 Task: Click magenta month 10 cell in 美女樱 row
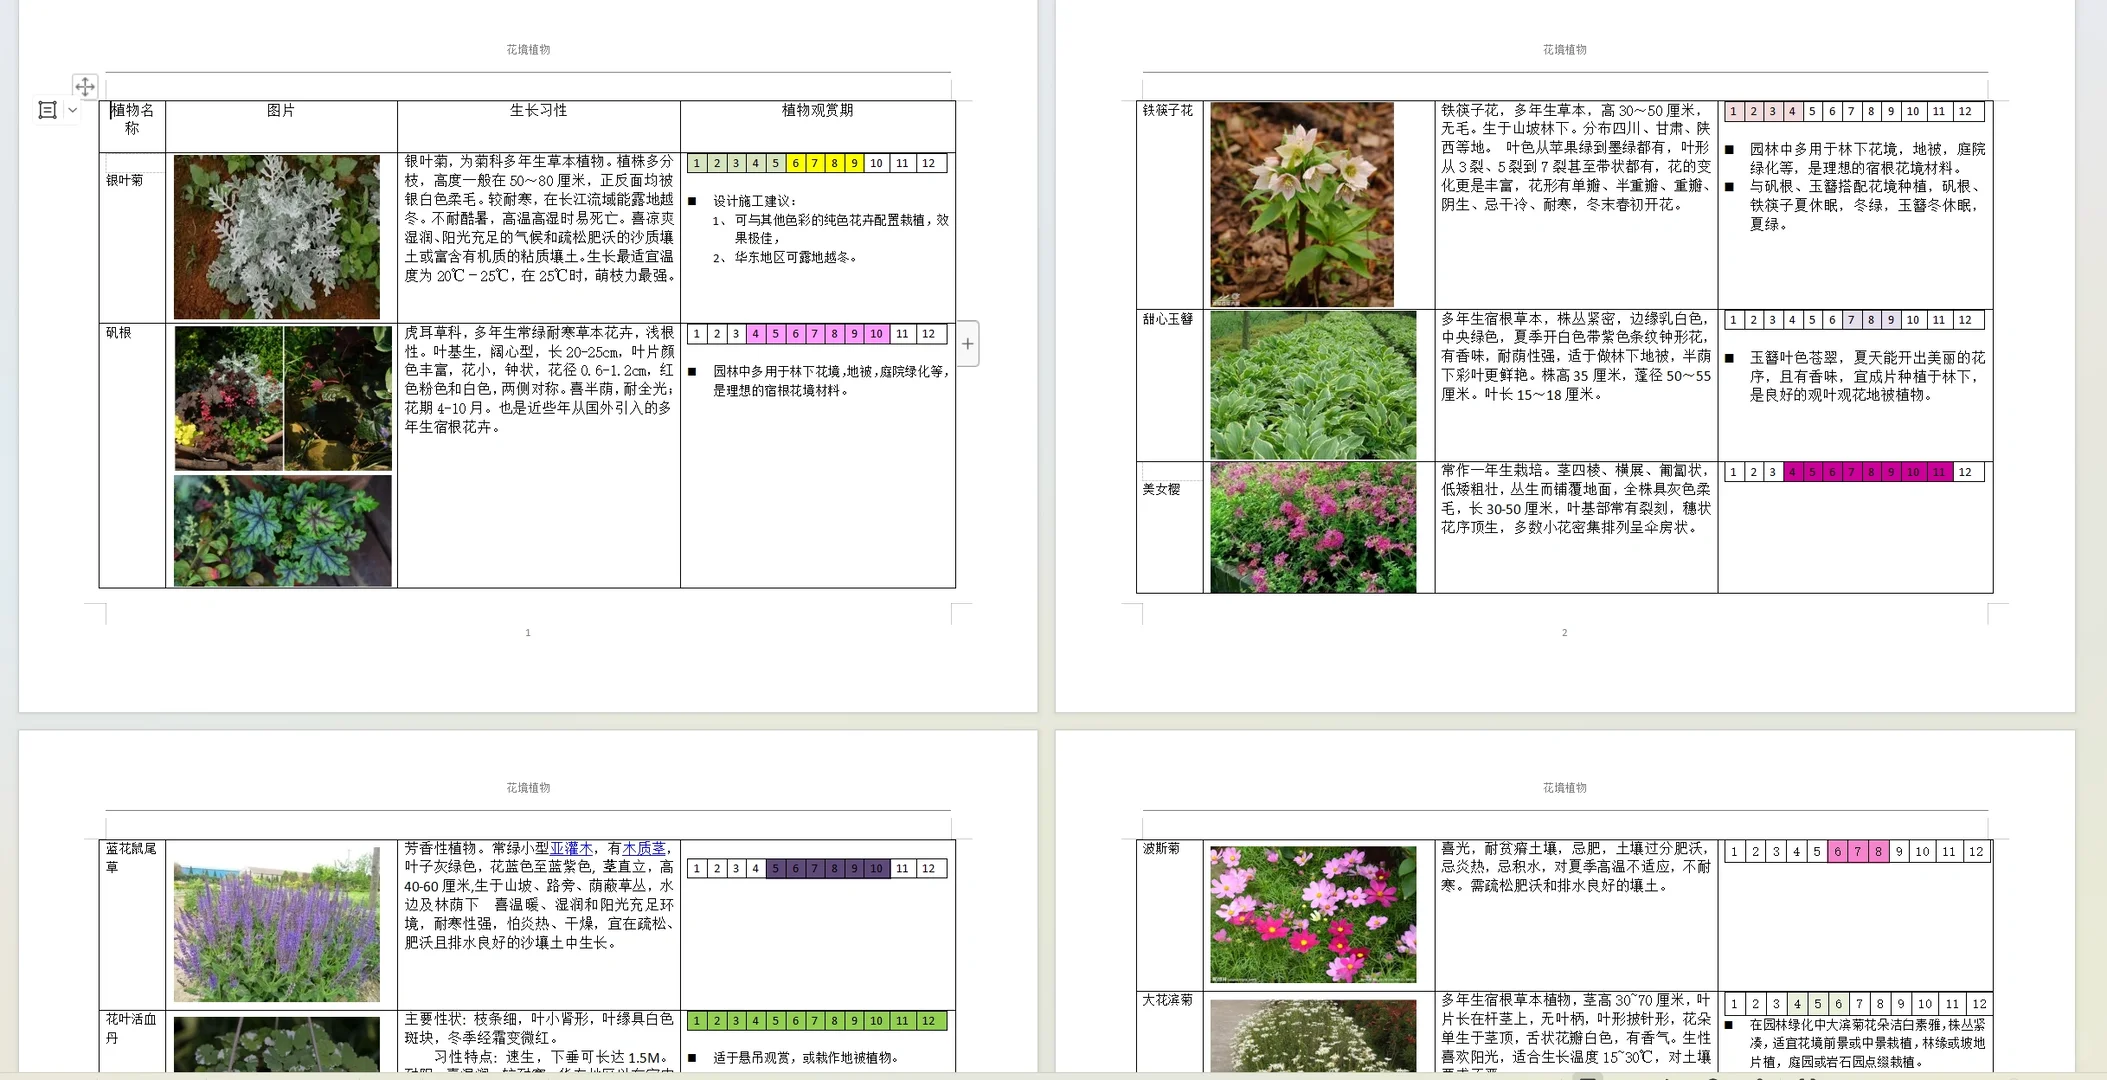point(1912,472)
